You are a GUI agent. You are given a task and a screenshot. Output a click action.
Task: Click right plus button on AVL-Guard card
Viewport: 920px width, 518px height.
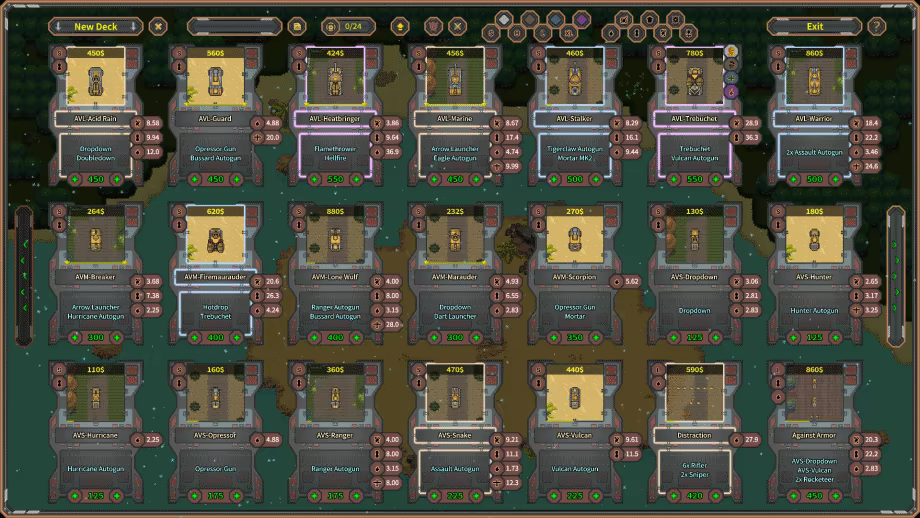(236, 179)
